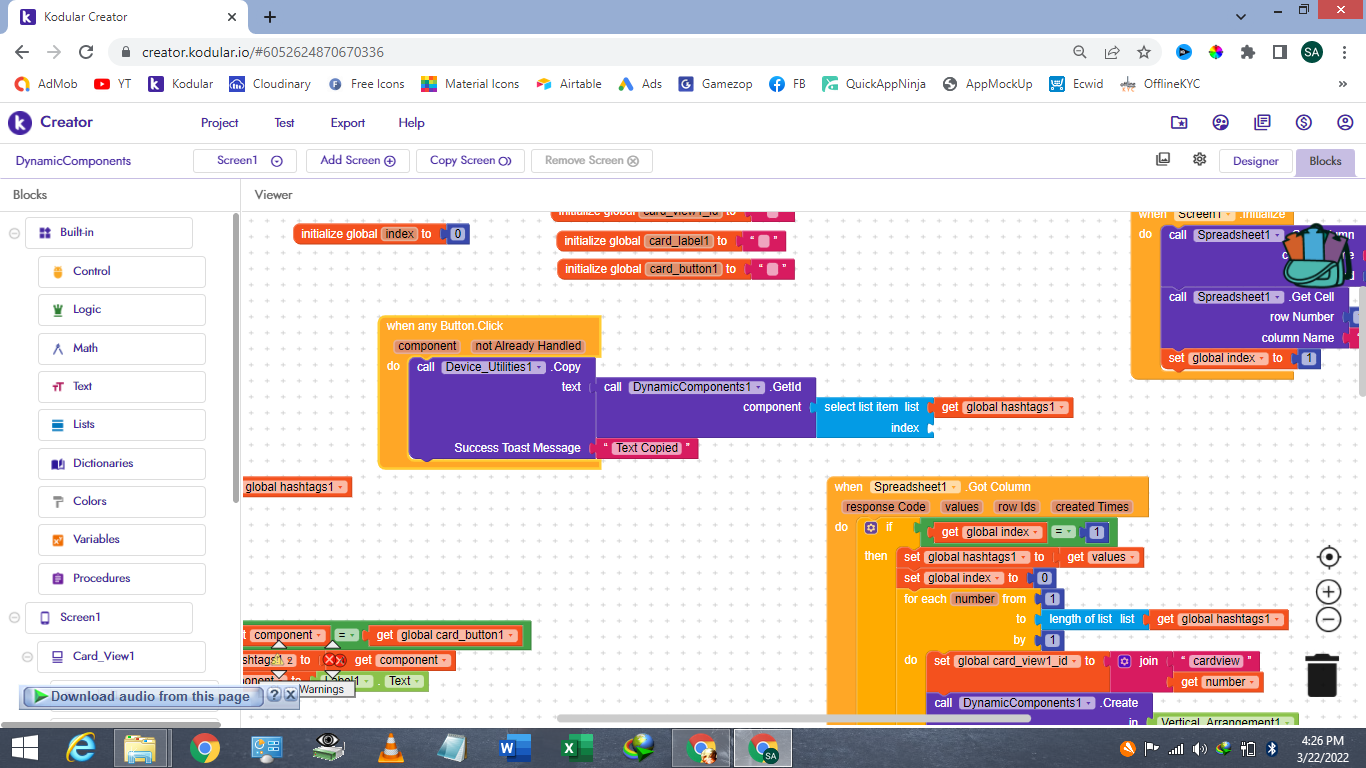Zoom out with the minus icon
The height and width of the screenshot is (768, 1366).
pyautogui.click(x=1328, y=619)
